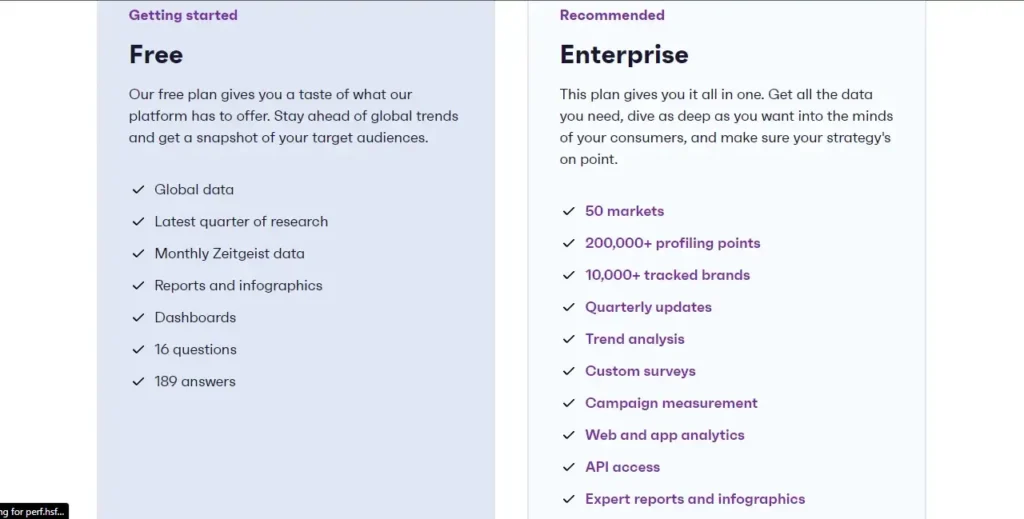Click the Web and app analytics feature
The image size is (1024, 519).
click(x=665, y=435)
